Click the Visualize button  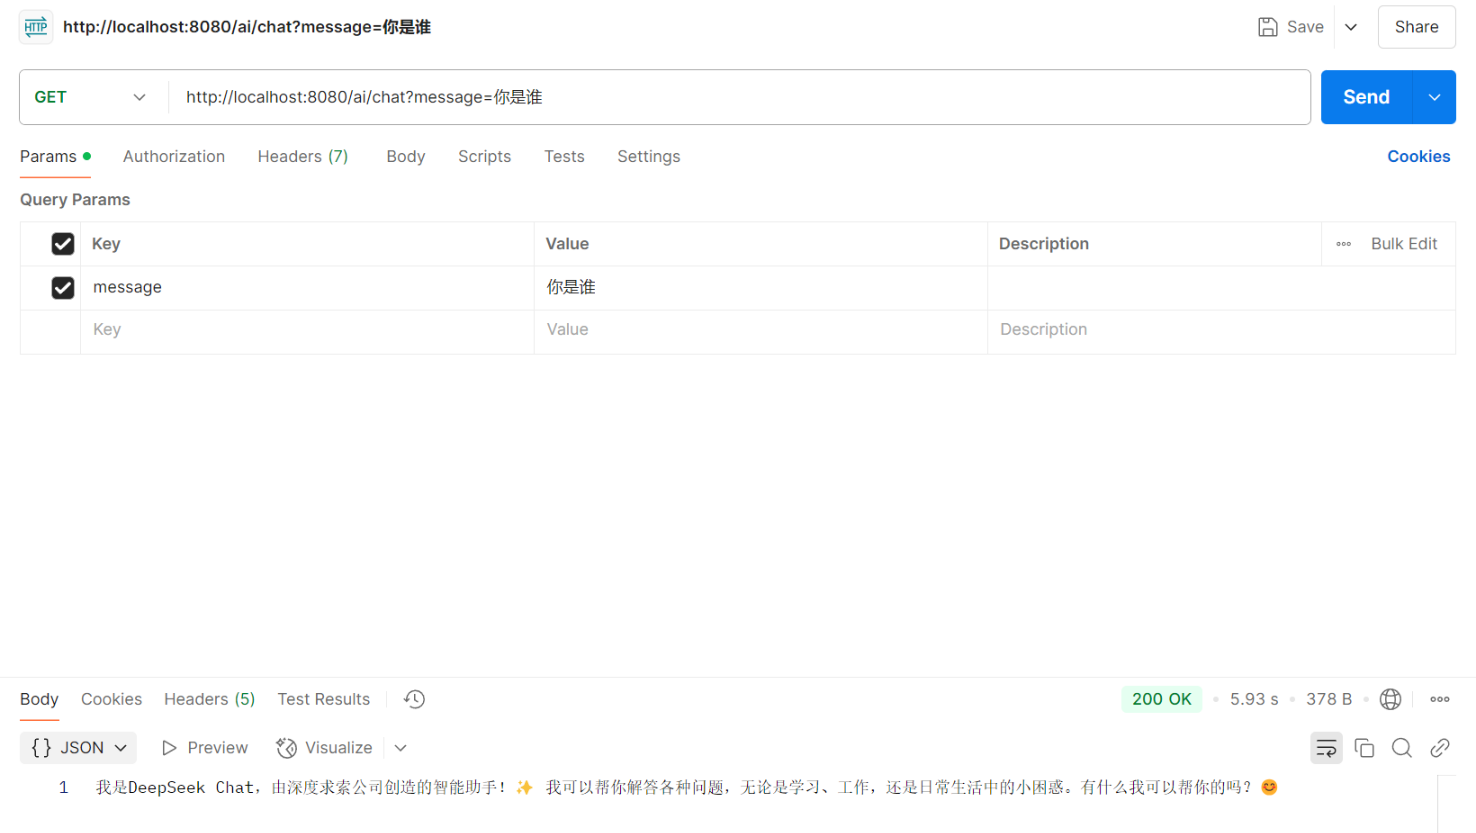click(324, 748)
